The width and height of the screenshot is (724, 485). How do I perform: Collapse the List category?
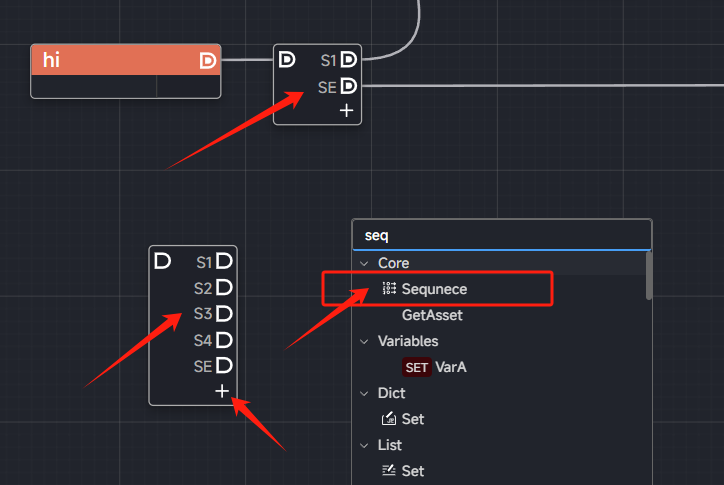pos(365,445)
